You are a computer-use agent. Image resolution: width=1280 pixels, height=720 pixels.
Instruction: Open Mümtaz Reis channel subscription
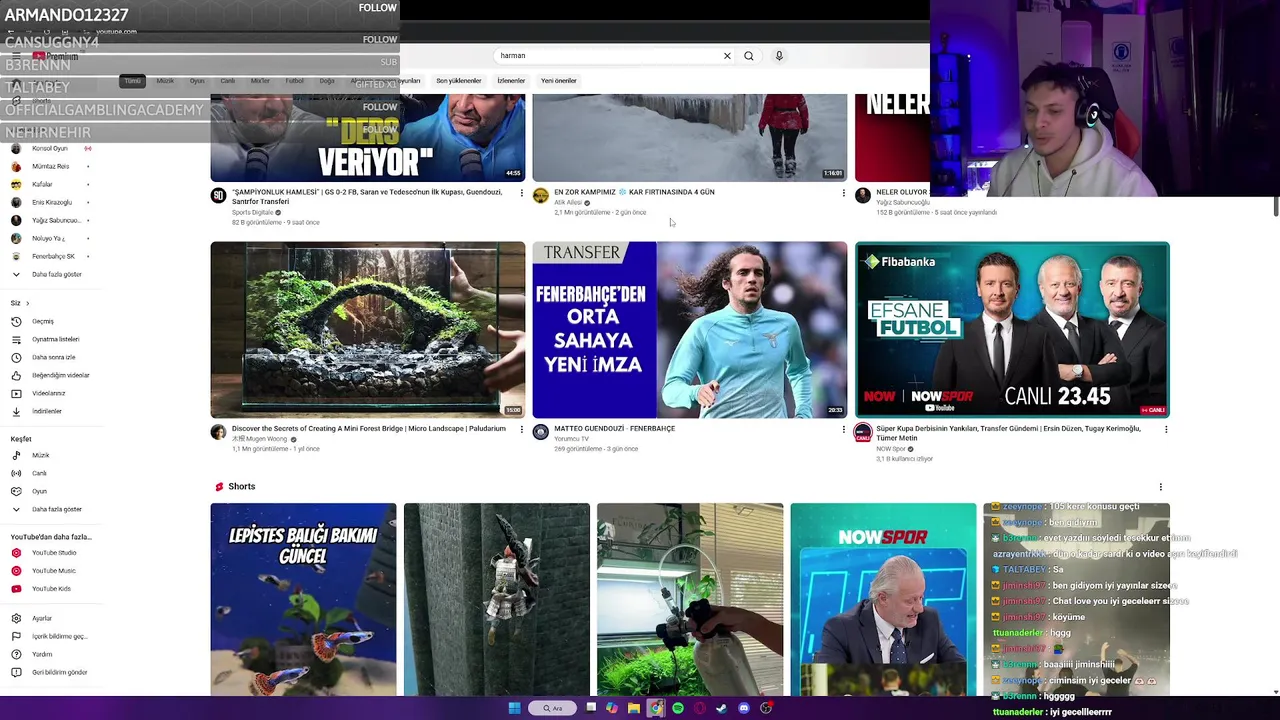(x=50, y=166)
